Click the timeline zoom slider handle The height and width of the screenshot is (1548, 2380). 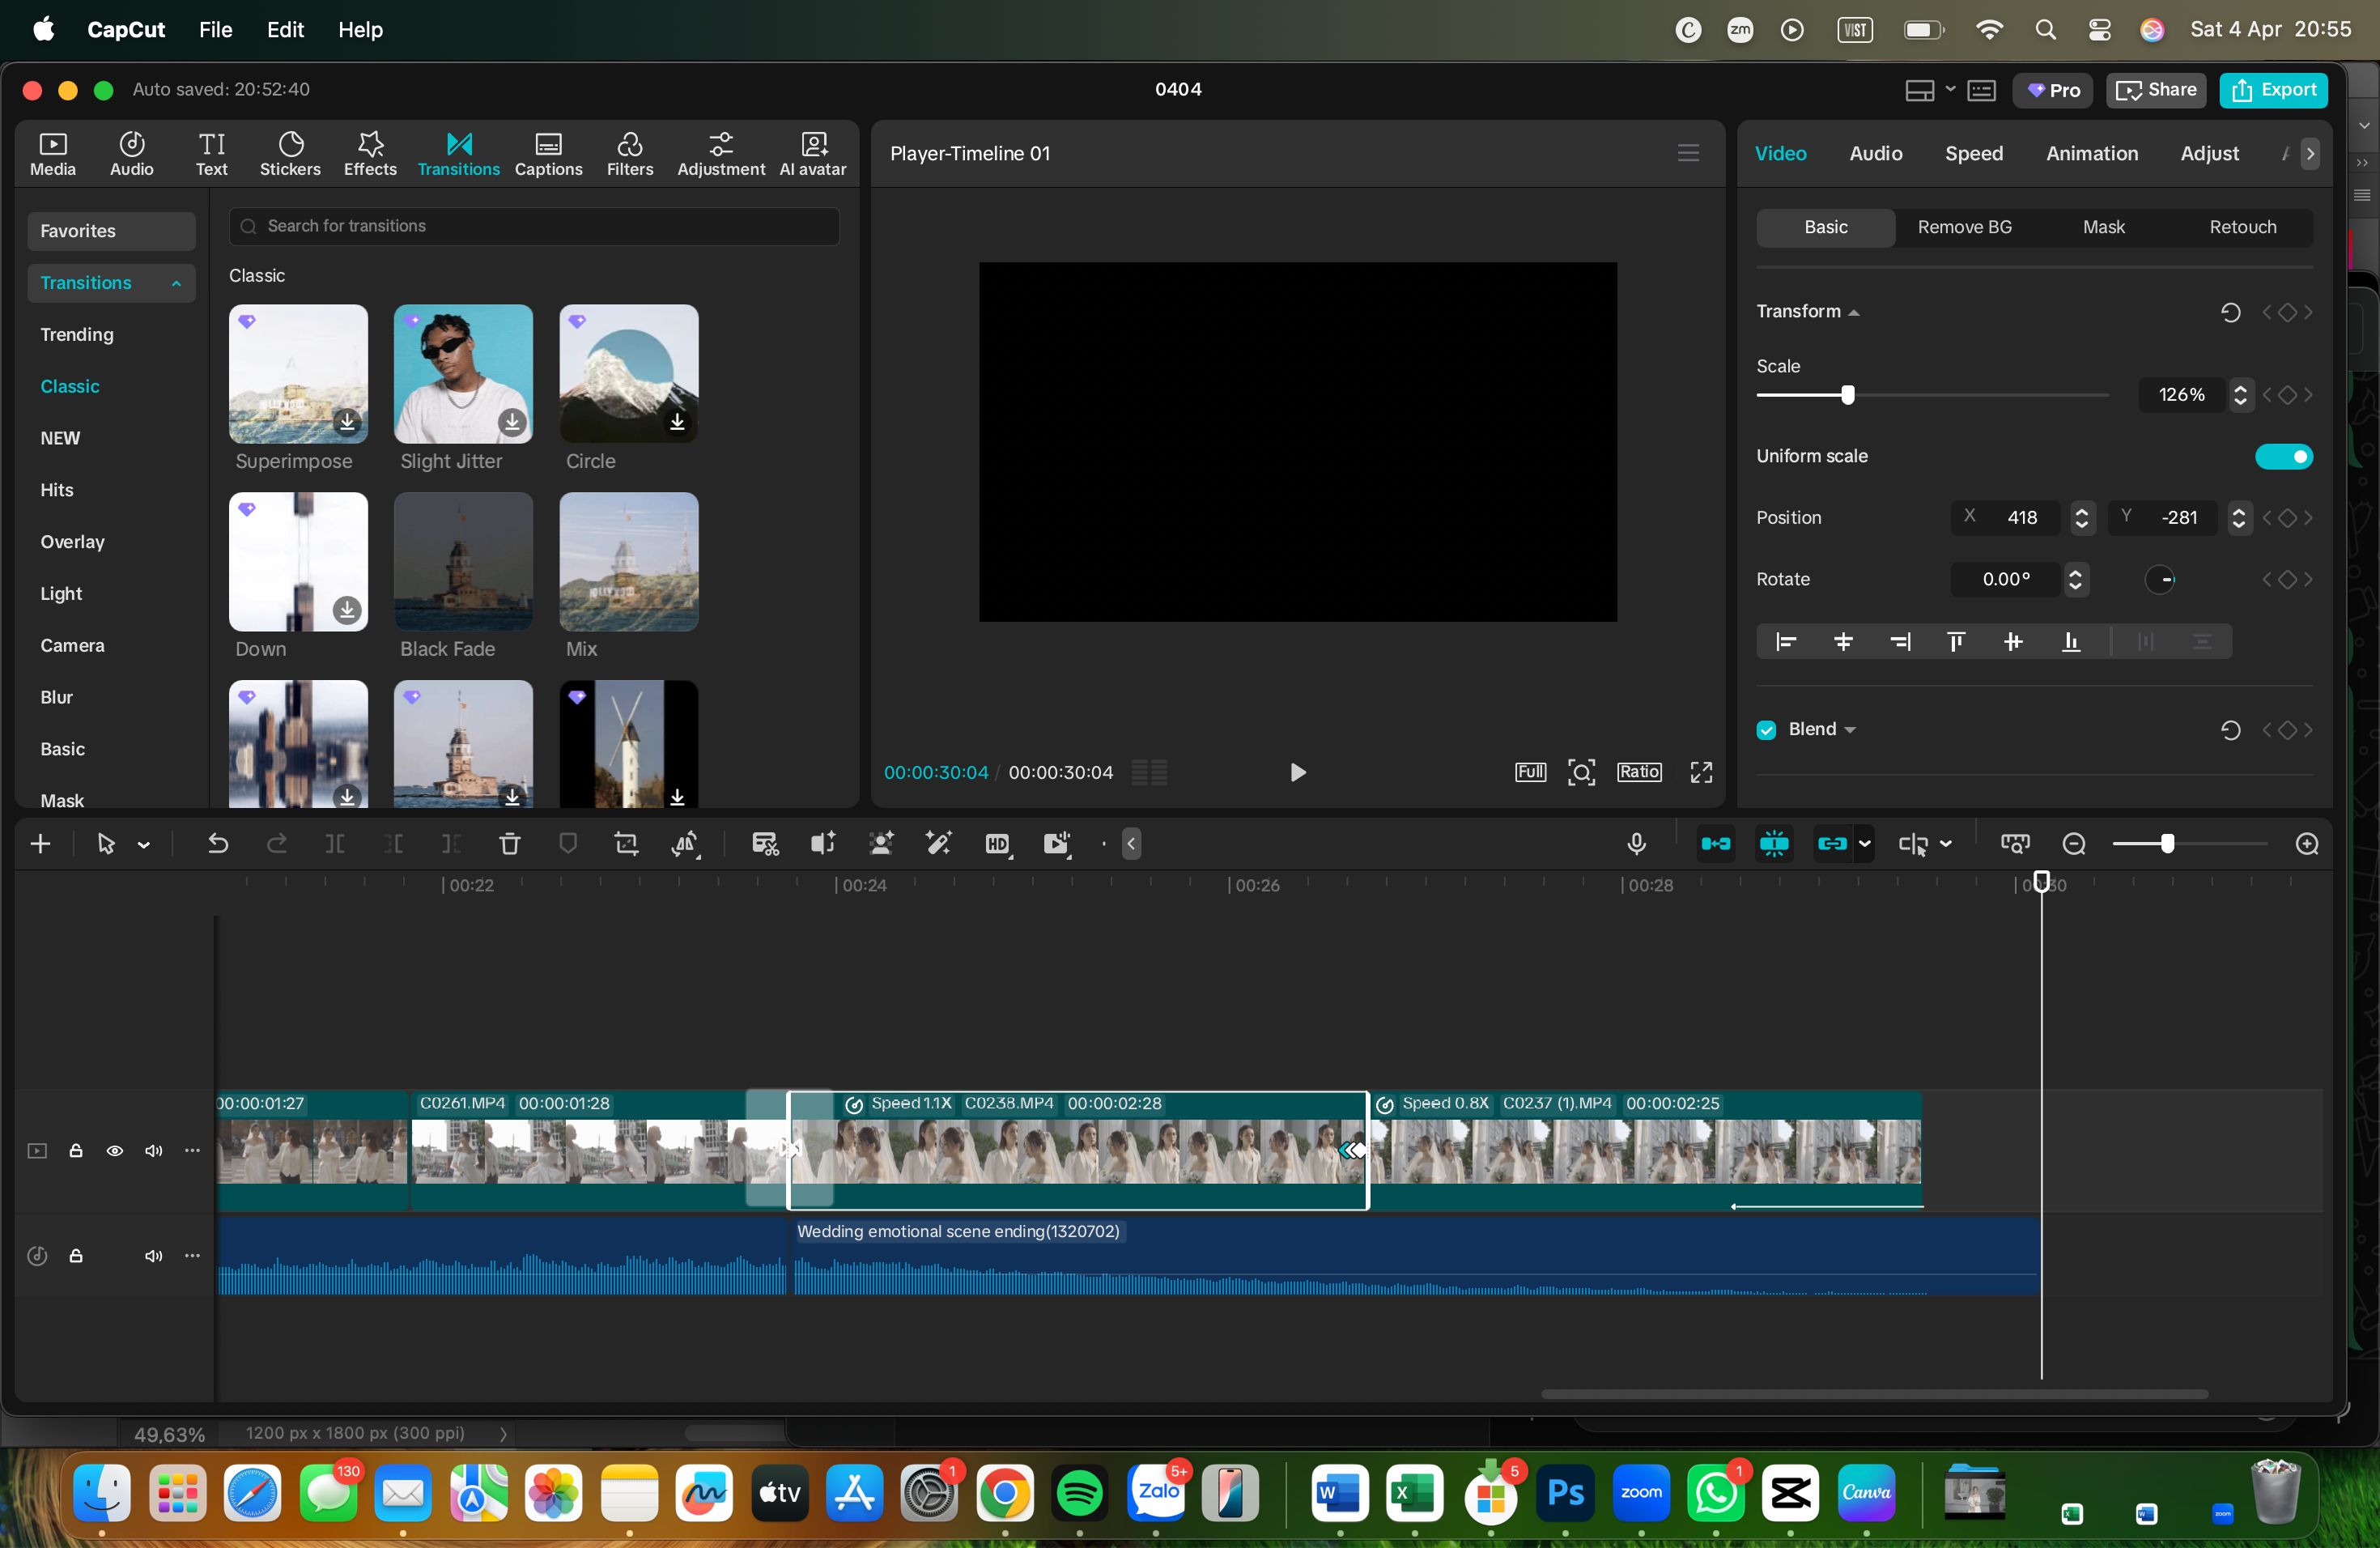(x=2166, y=844)
